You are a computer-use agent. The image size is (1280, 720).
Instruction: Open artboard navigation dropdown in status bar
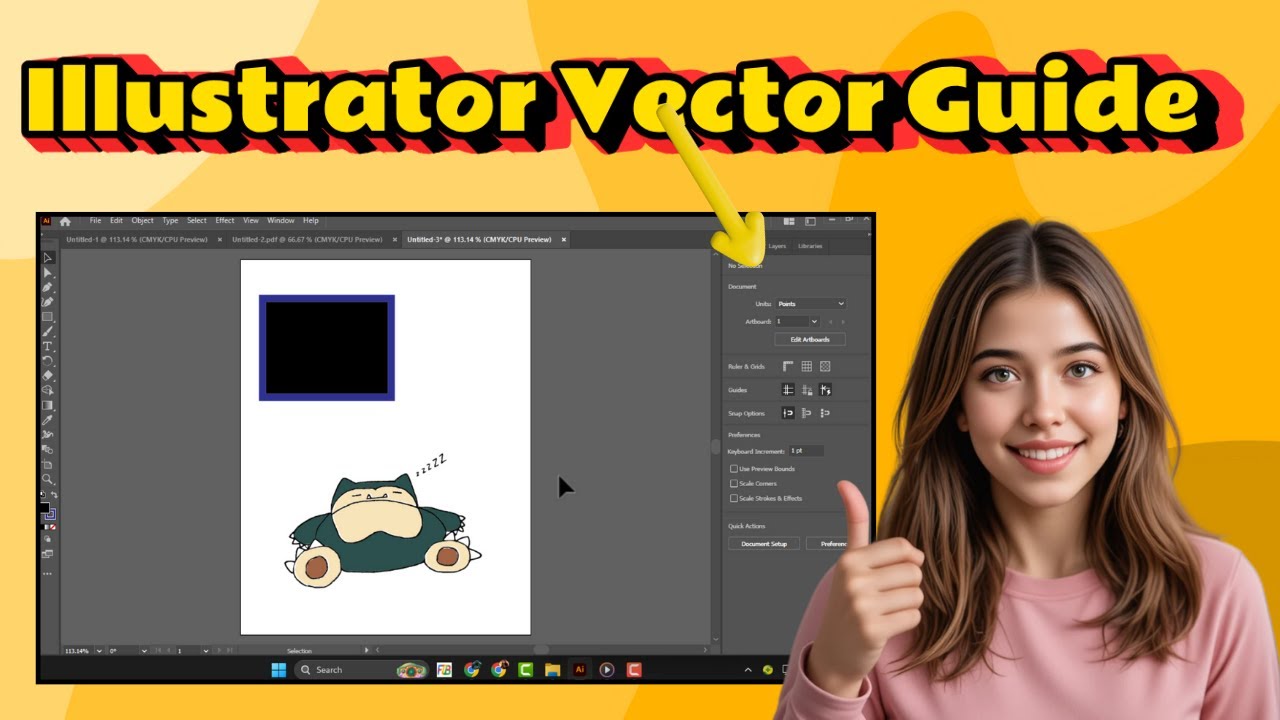click(206, 651)
